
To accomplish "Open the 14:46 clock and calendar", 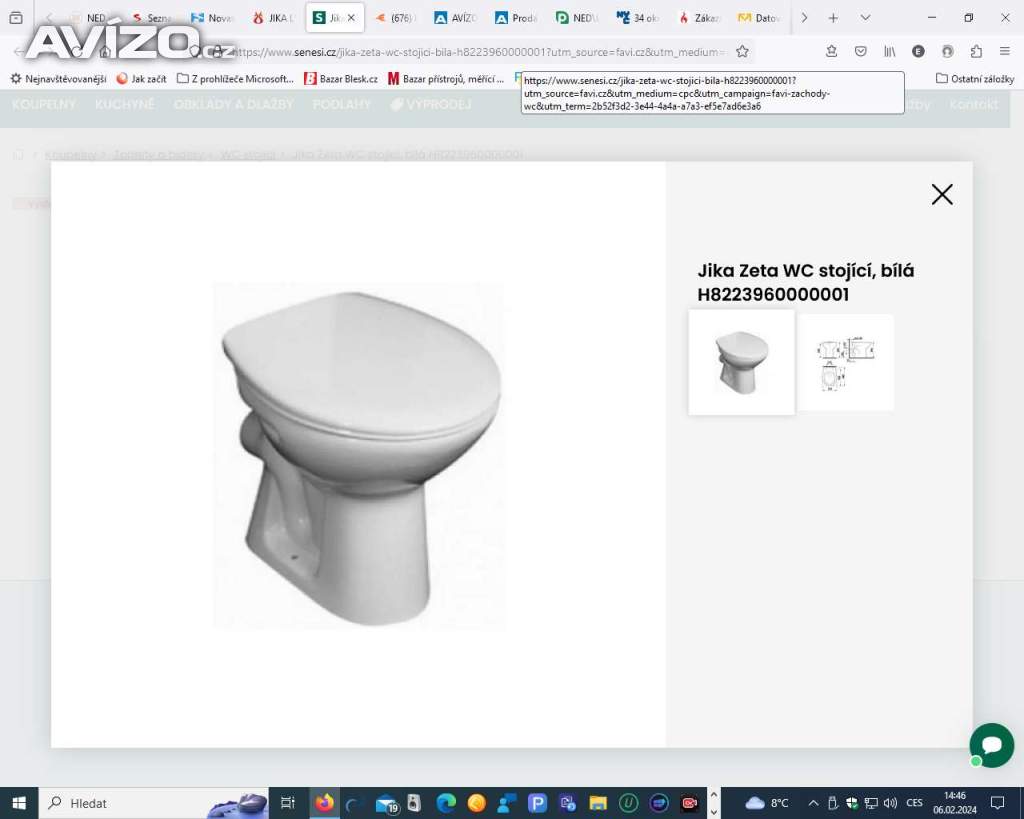I will [x=955, y=803].
